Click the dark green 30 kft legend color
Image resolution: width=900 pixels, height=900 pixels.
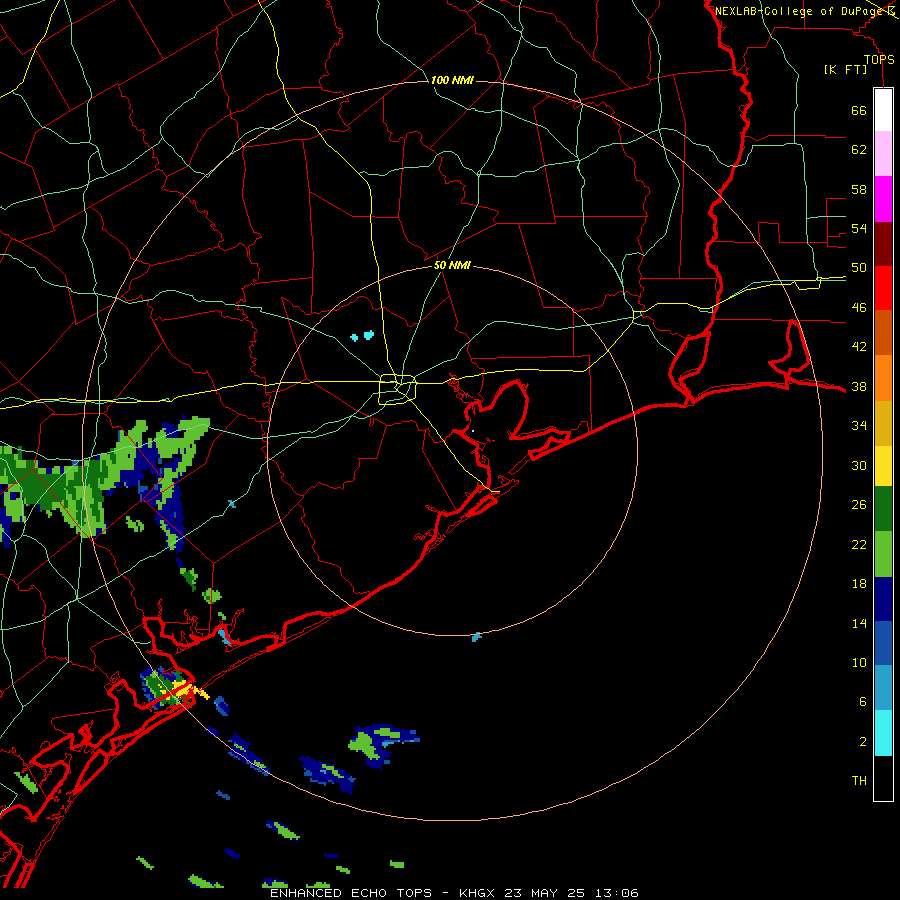[883, 509]
